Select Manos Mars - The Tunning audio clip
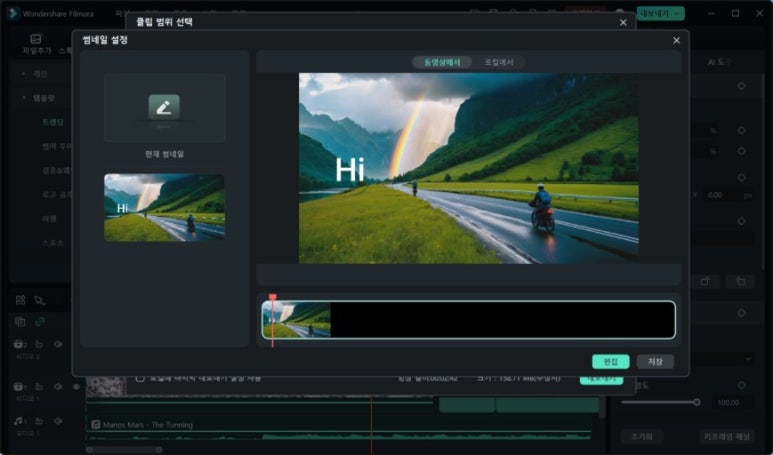Viewport: 773px width, 455px height. (340, 427)
